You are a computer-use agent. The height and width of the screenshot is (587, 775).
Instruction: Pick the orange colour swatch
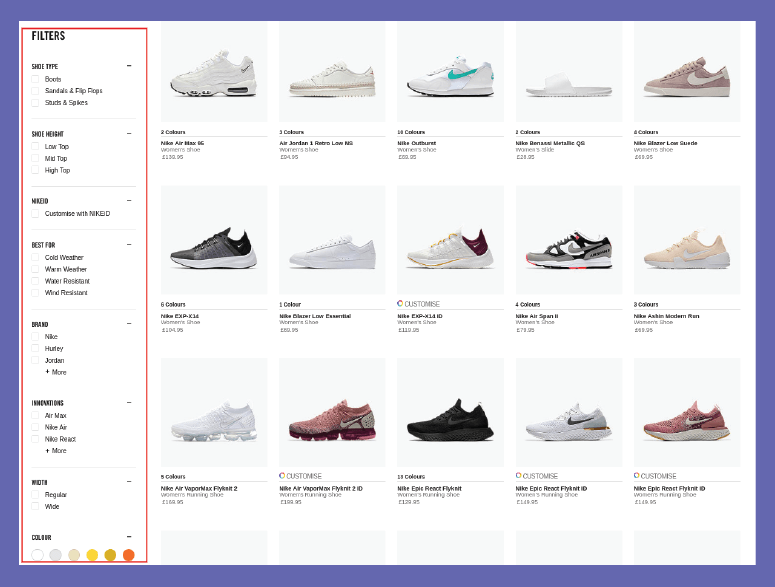click(x=129, y=555)
